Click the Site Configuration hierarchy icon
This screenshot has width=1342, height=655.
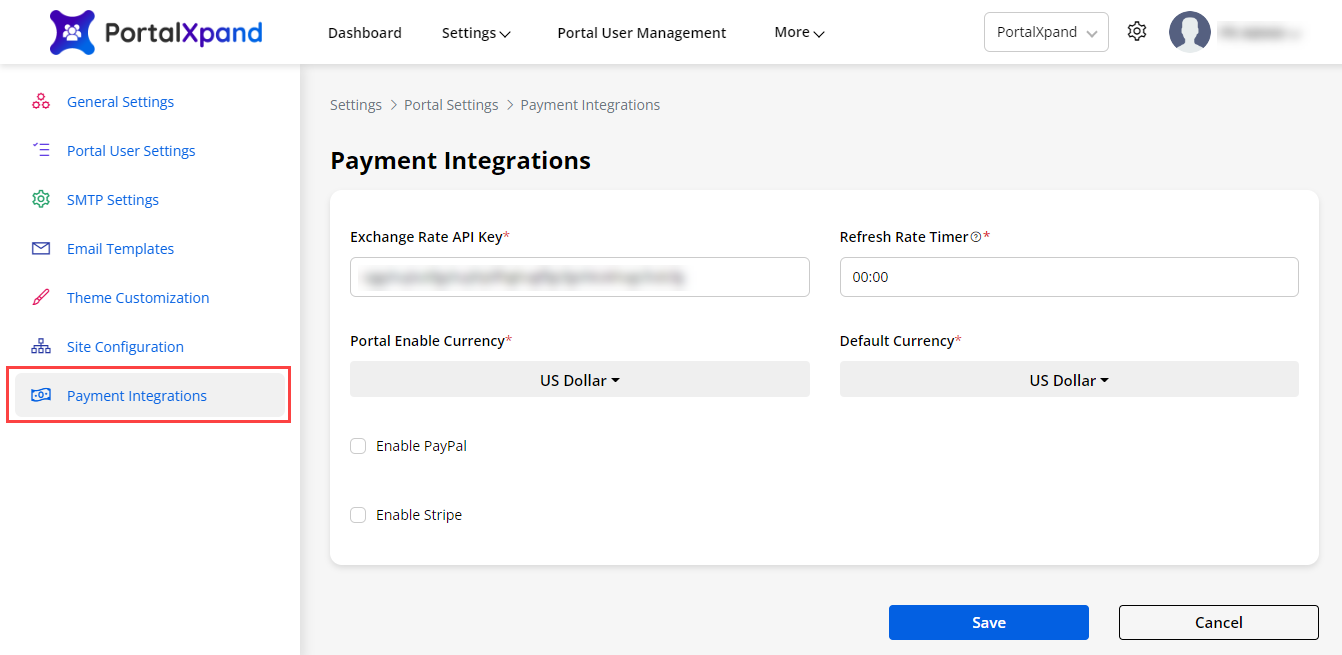[x=41, y=347]
